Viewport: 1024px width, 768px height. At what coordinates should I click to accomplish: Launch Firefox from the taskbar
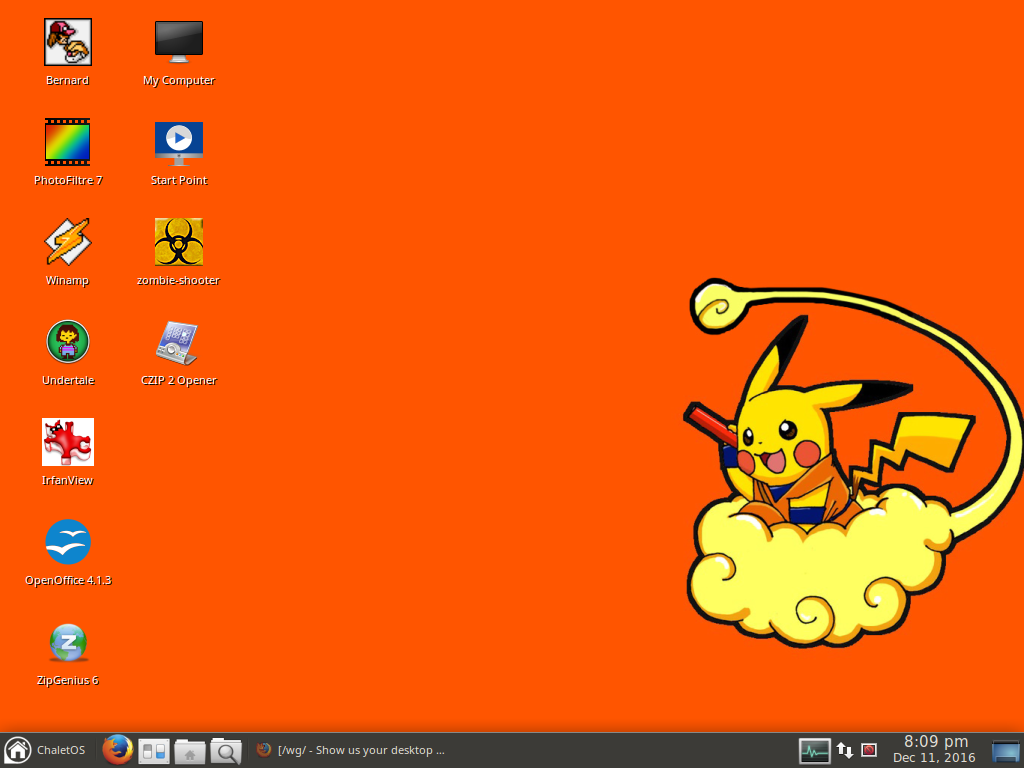click(x=118, y=750)
